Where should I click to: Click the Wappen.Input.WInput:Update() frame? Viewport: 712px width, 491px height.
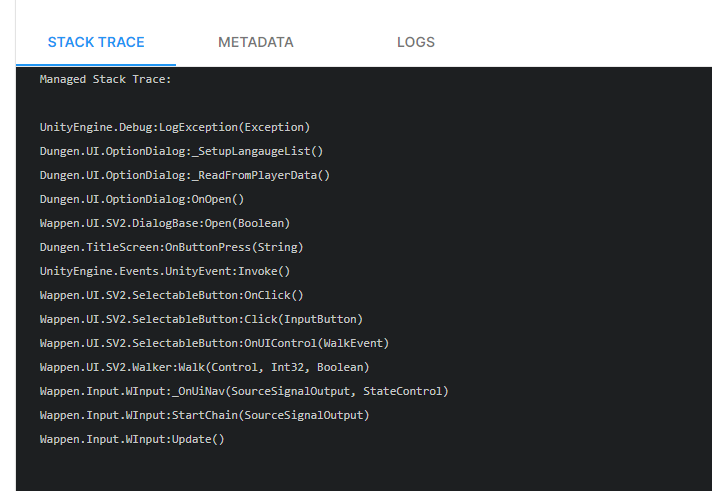(x=132, y=439)
